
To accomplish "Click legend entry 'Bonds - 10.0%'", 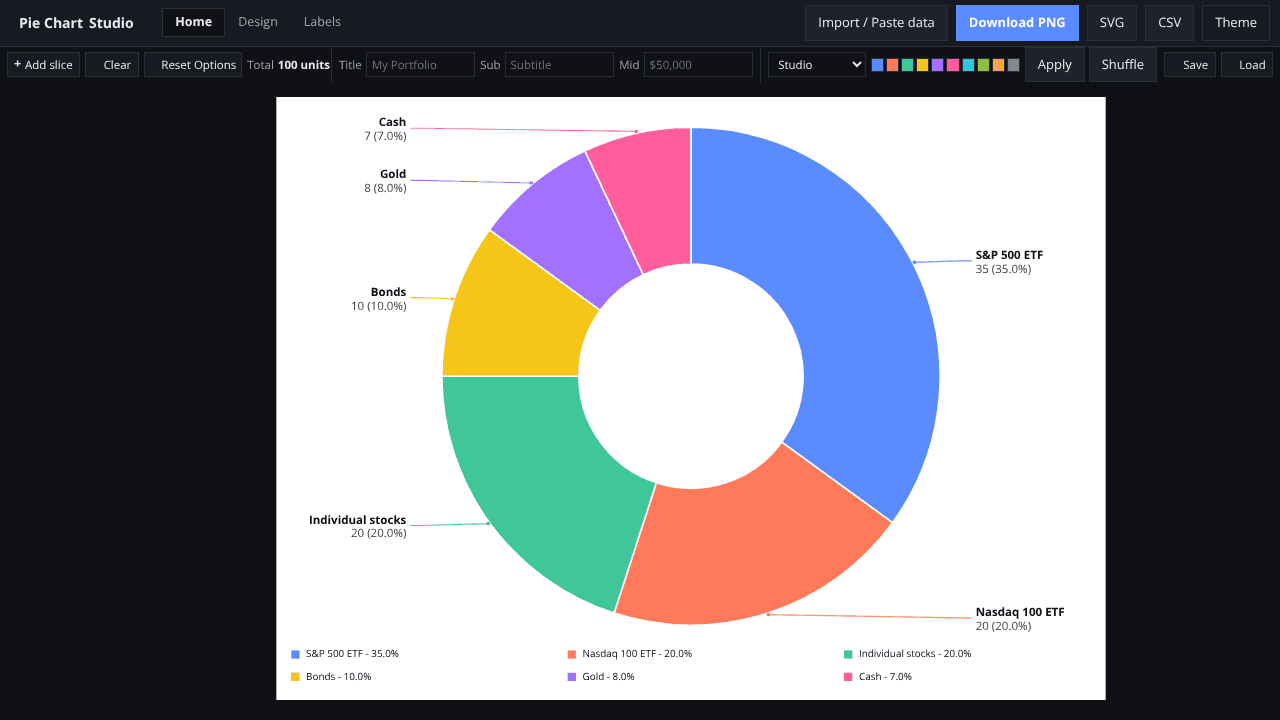I will click(331, 677).
